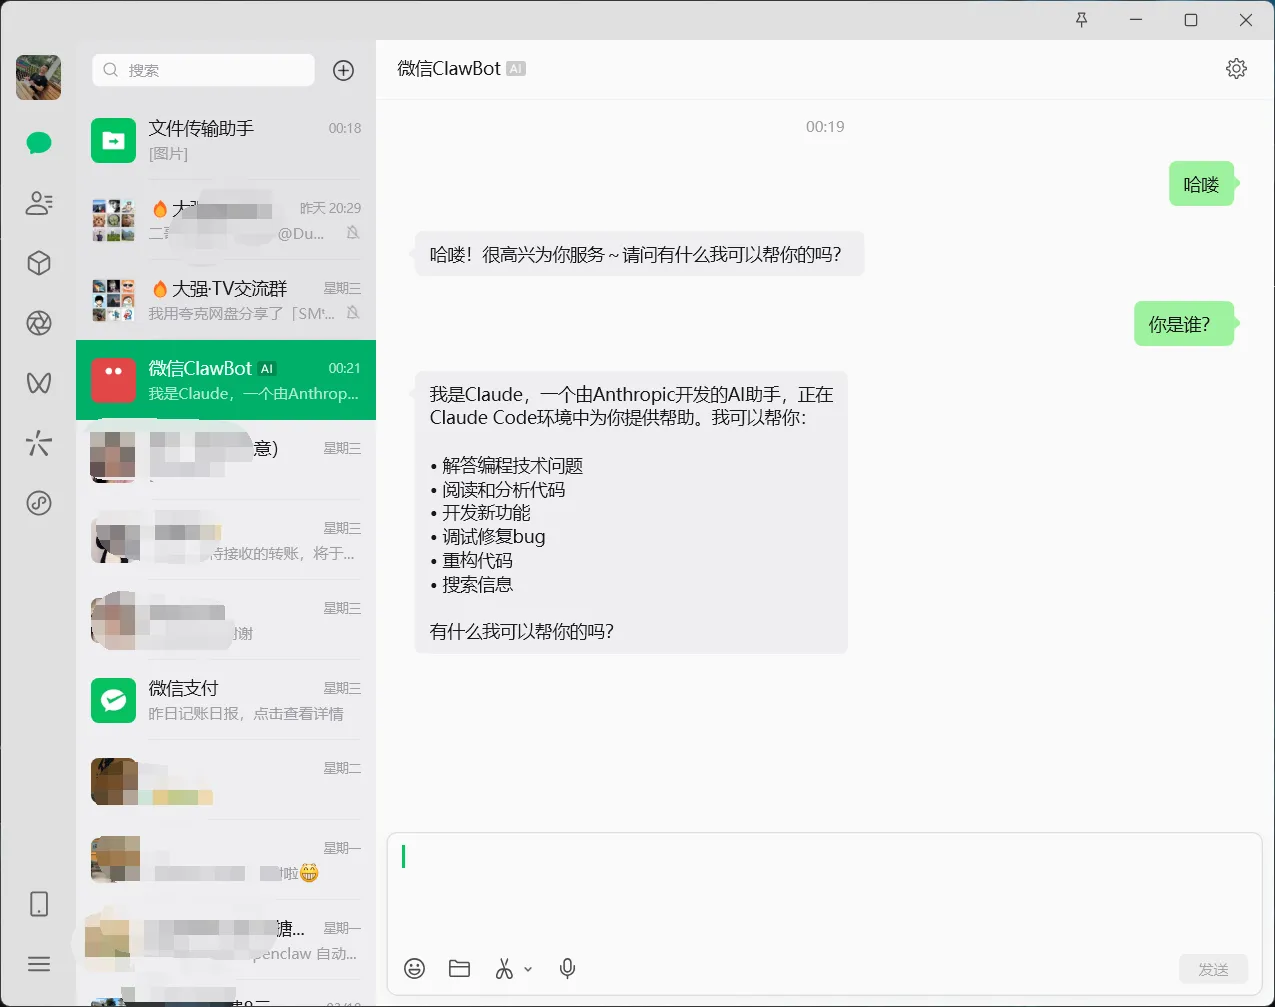Open the Mini Programs sidebar icon
The width and height of the screenshot is (1275, 1007).
coord(39,503)
